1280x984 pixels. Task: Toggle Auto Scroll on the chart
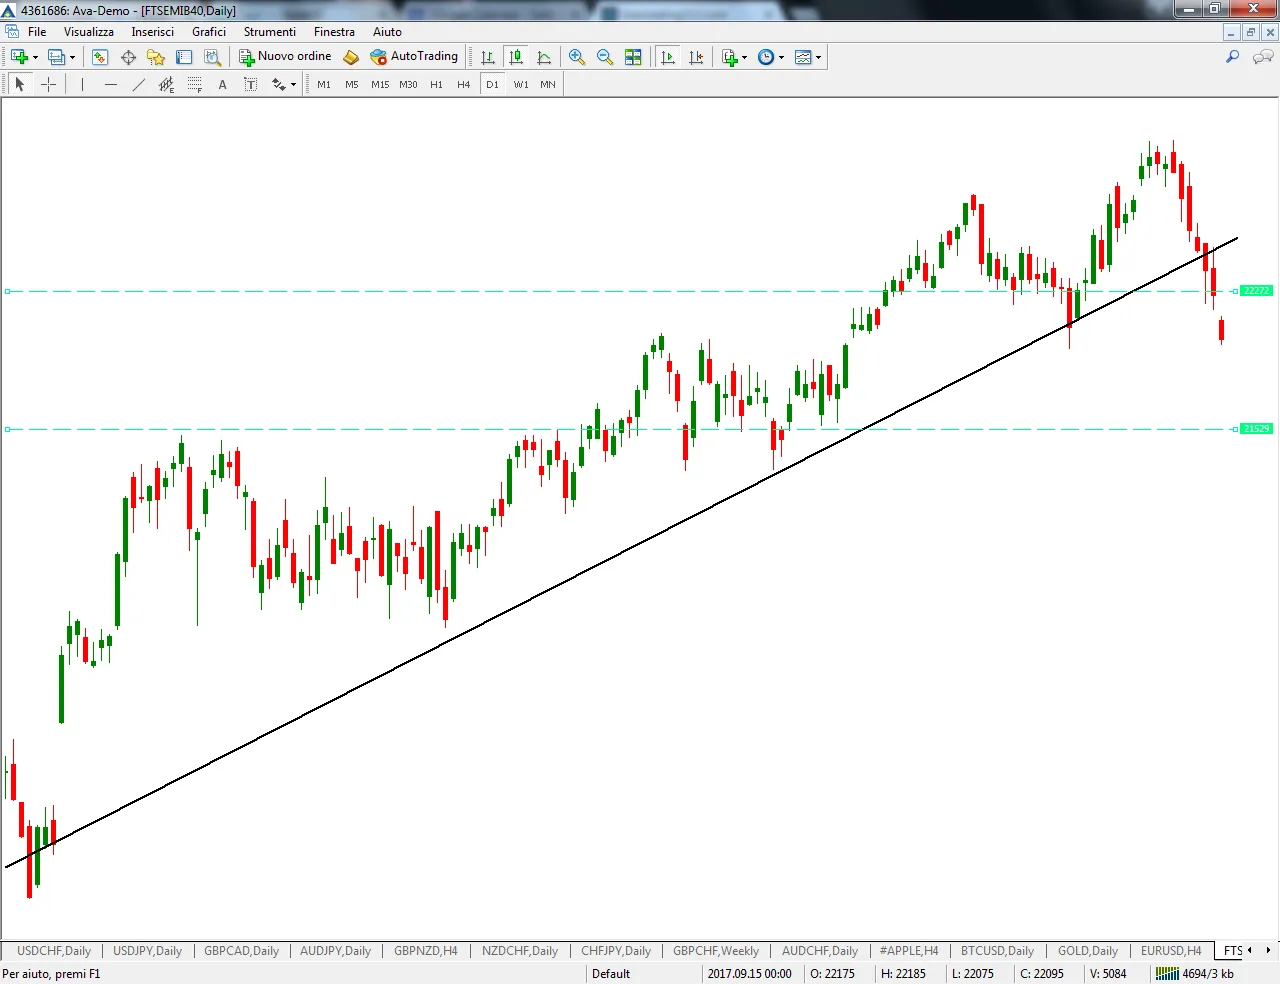point(669,57)
